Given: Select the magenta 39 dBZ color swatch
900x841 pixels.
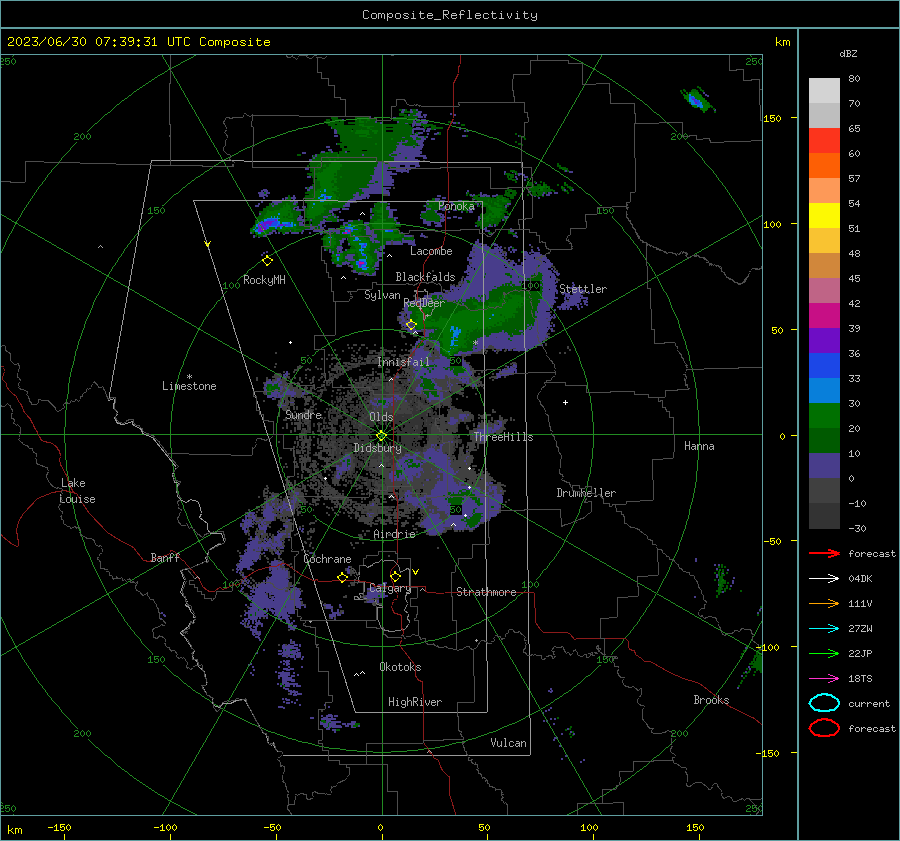Looking at the screenshot, I should pyautogui.click(x=824, y=315).
